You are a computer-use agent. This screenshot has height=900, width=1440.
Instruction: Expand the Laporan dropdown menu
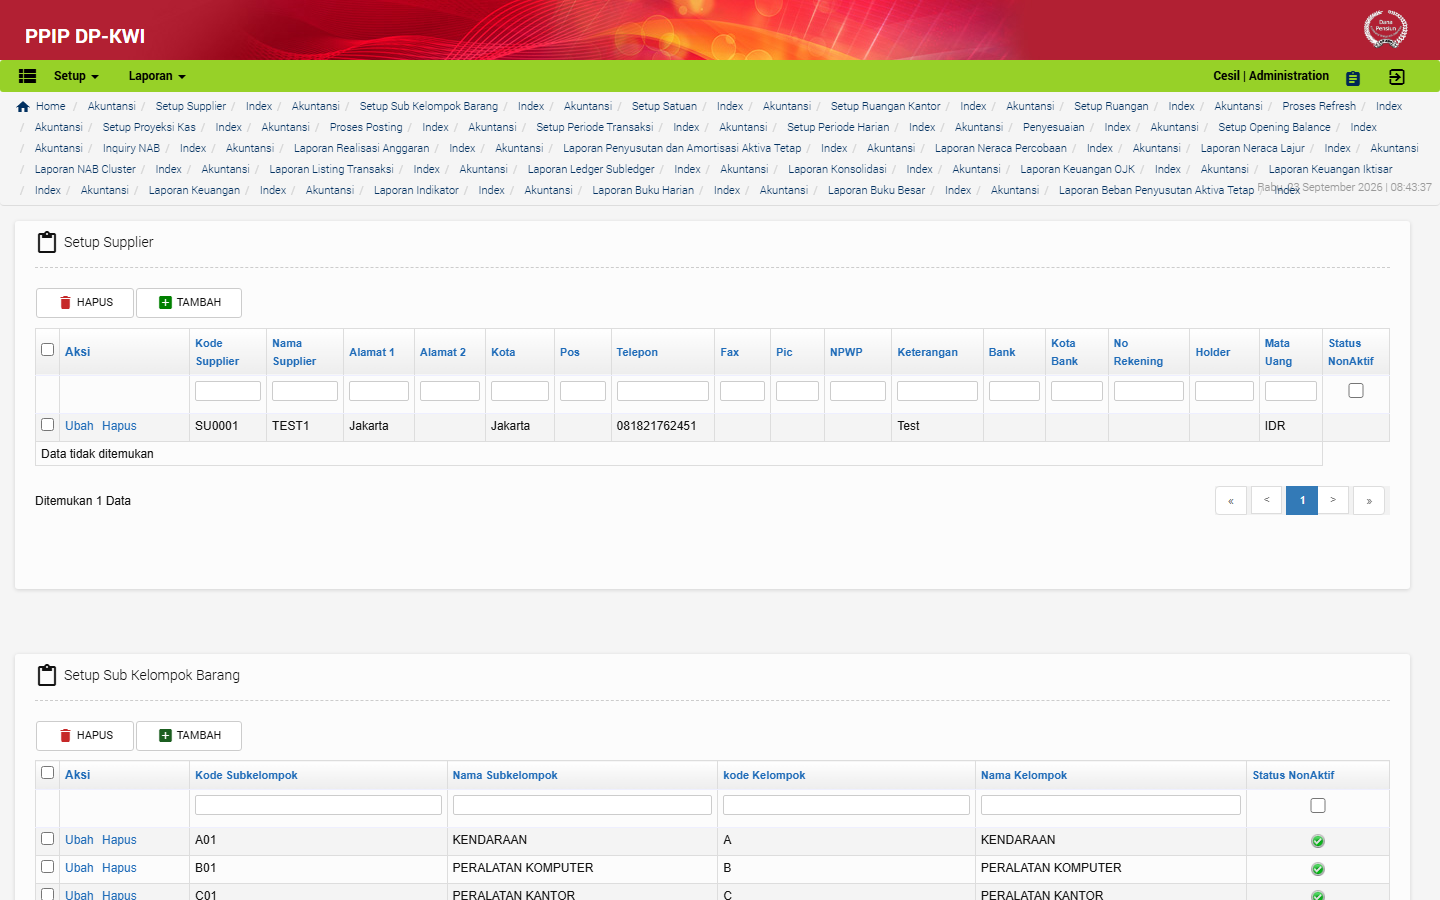point(157,76)
